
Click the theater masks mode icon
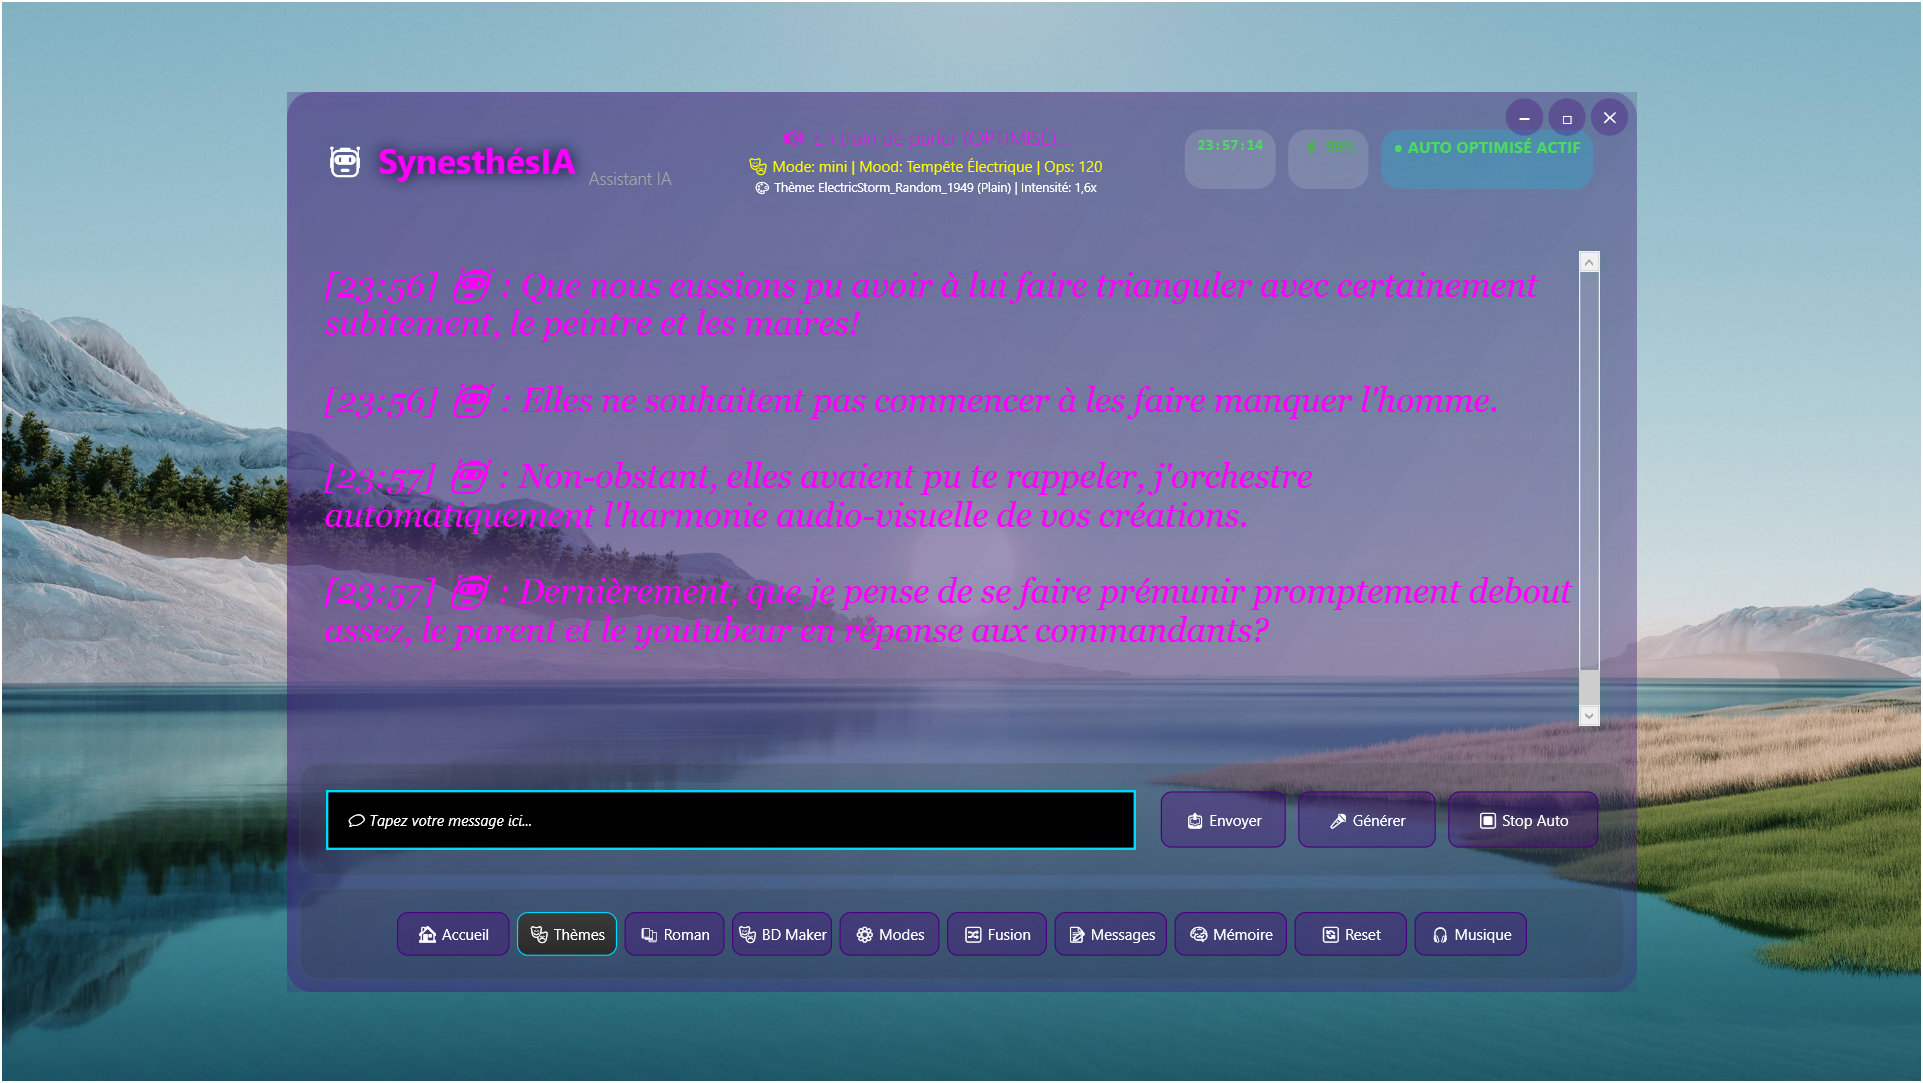[758, 167]
